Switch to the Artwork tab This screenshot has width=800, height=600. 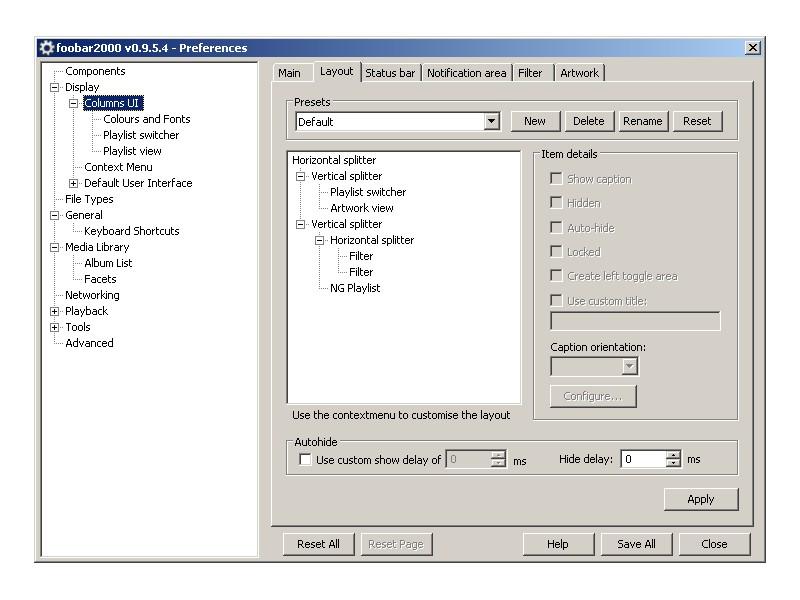tap(579, 73)
